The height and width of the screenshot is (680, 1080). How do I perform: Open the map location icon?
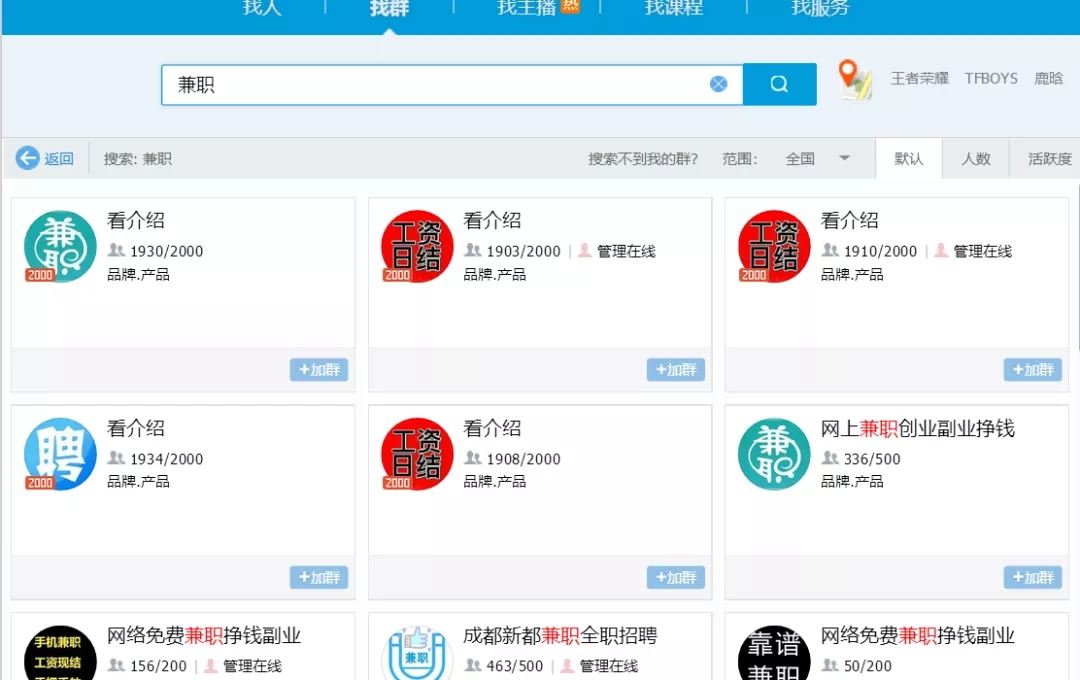854,80
